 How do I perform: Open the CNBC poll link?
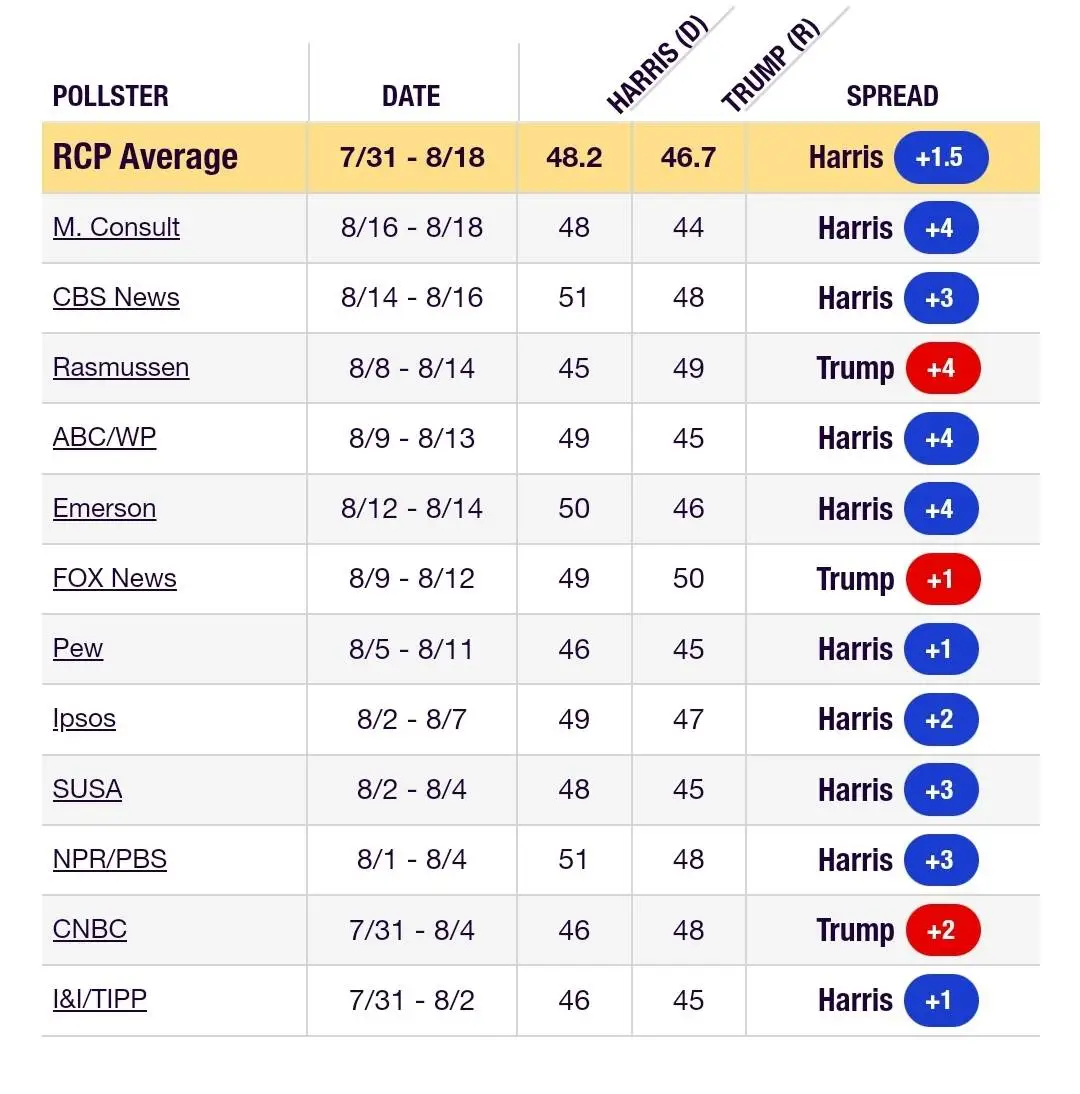point(90,929)
